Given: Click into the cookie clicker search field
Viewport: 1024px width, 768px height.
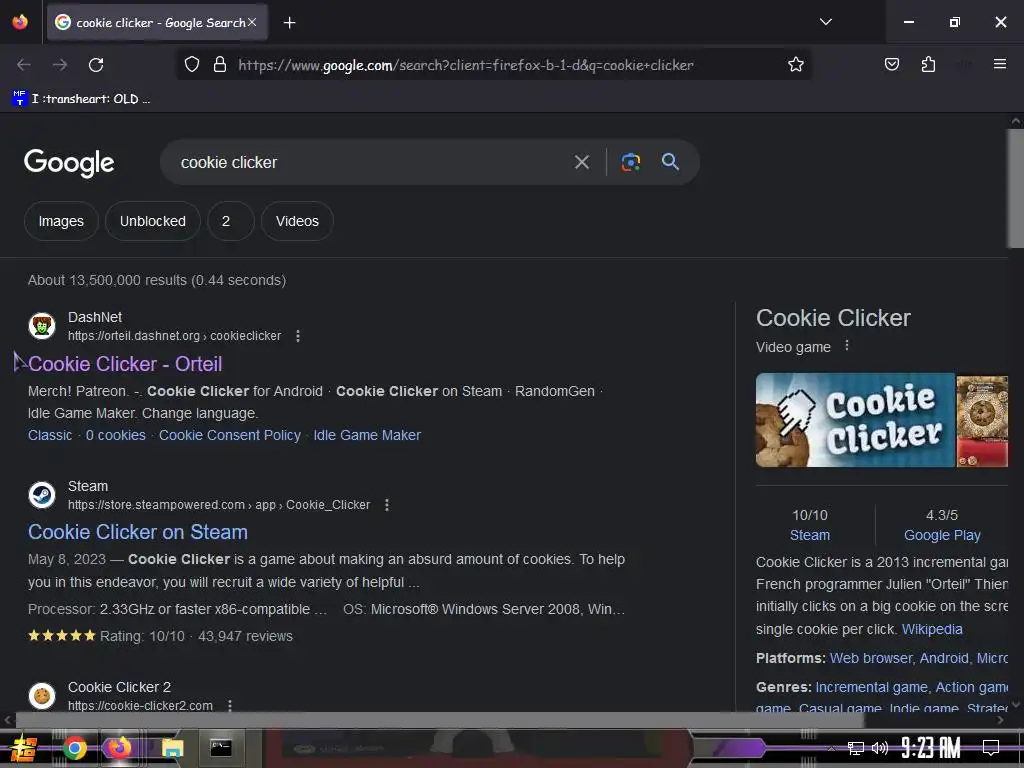Looking at the screenshot, I should coord(366,162).
